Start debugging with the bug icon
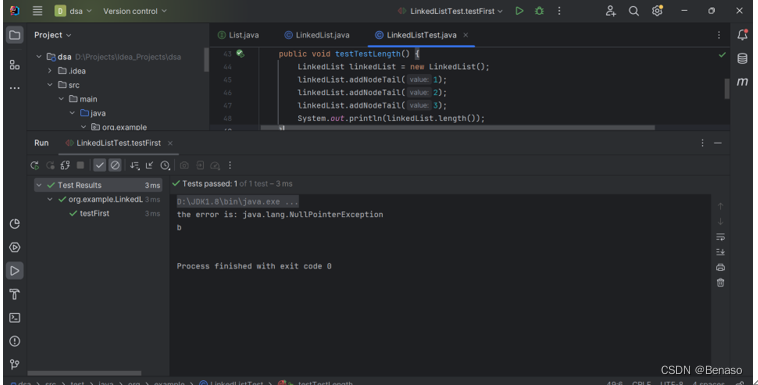This screenshot has height=385, width=758. click(x=539, y=11)
